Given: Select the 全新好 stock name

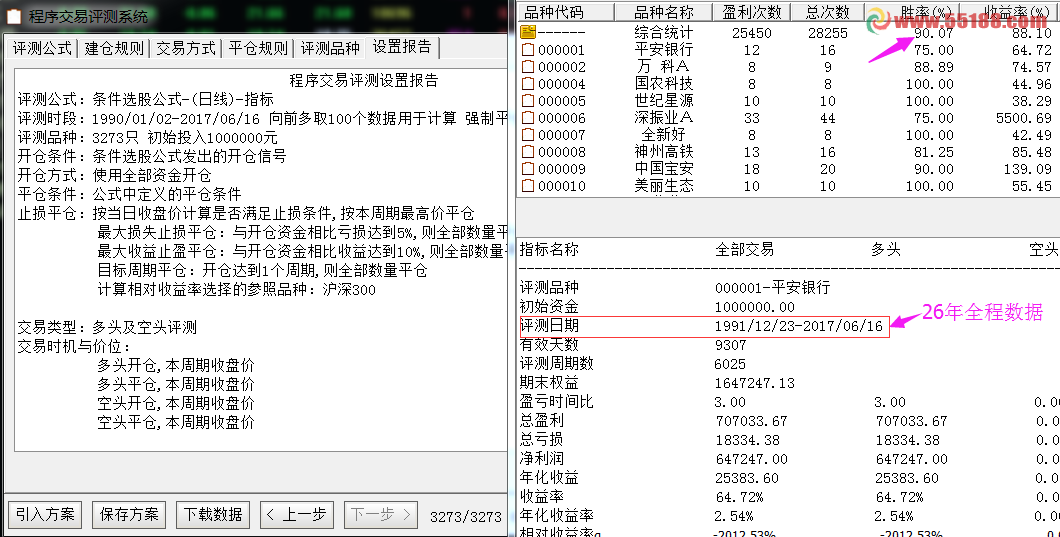Looking at the screenshot, I should pyautogui.click(x=664, y=135).
